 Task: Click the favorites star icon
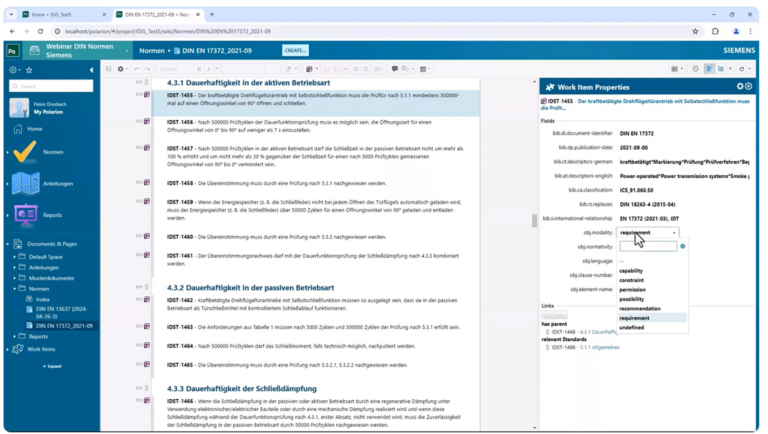pyautogui.click(x=29, y=69)
